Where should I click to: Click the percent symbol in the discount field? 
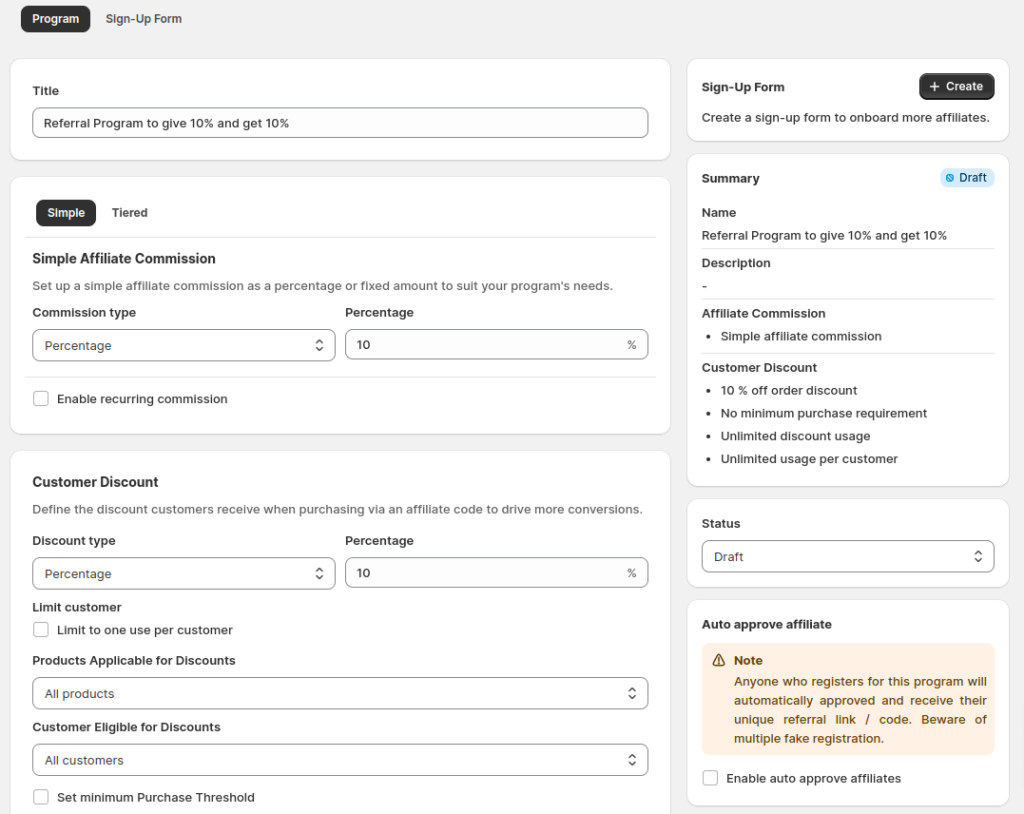point(631,573)
